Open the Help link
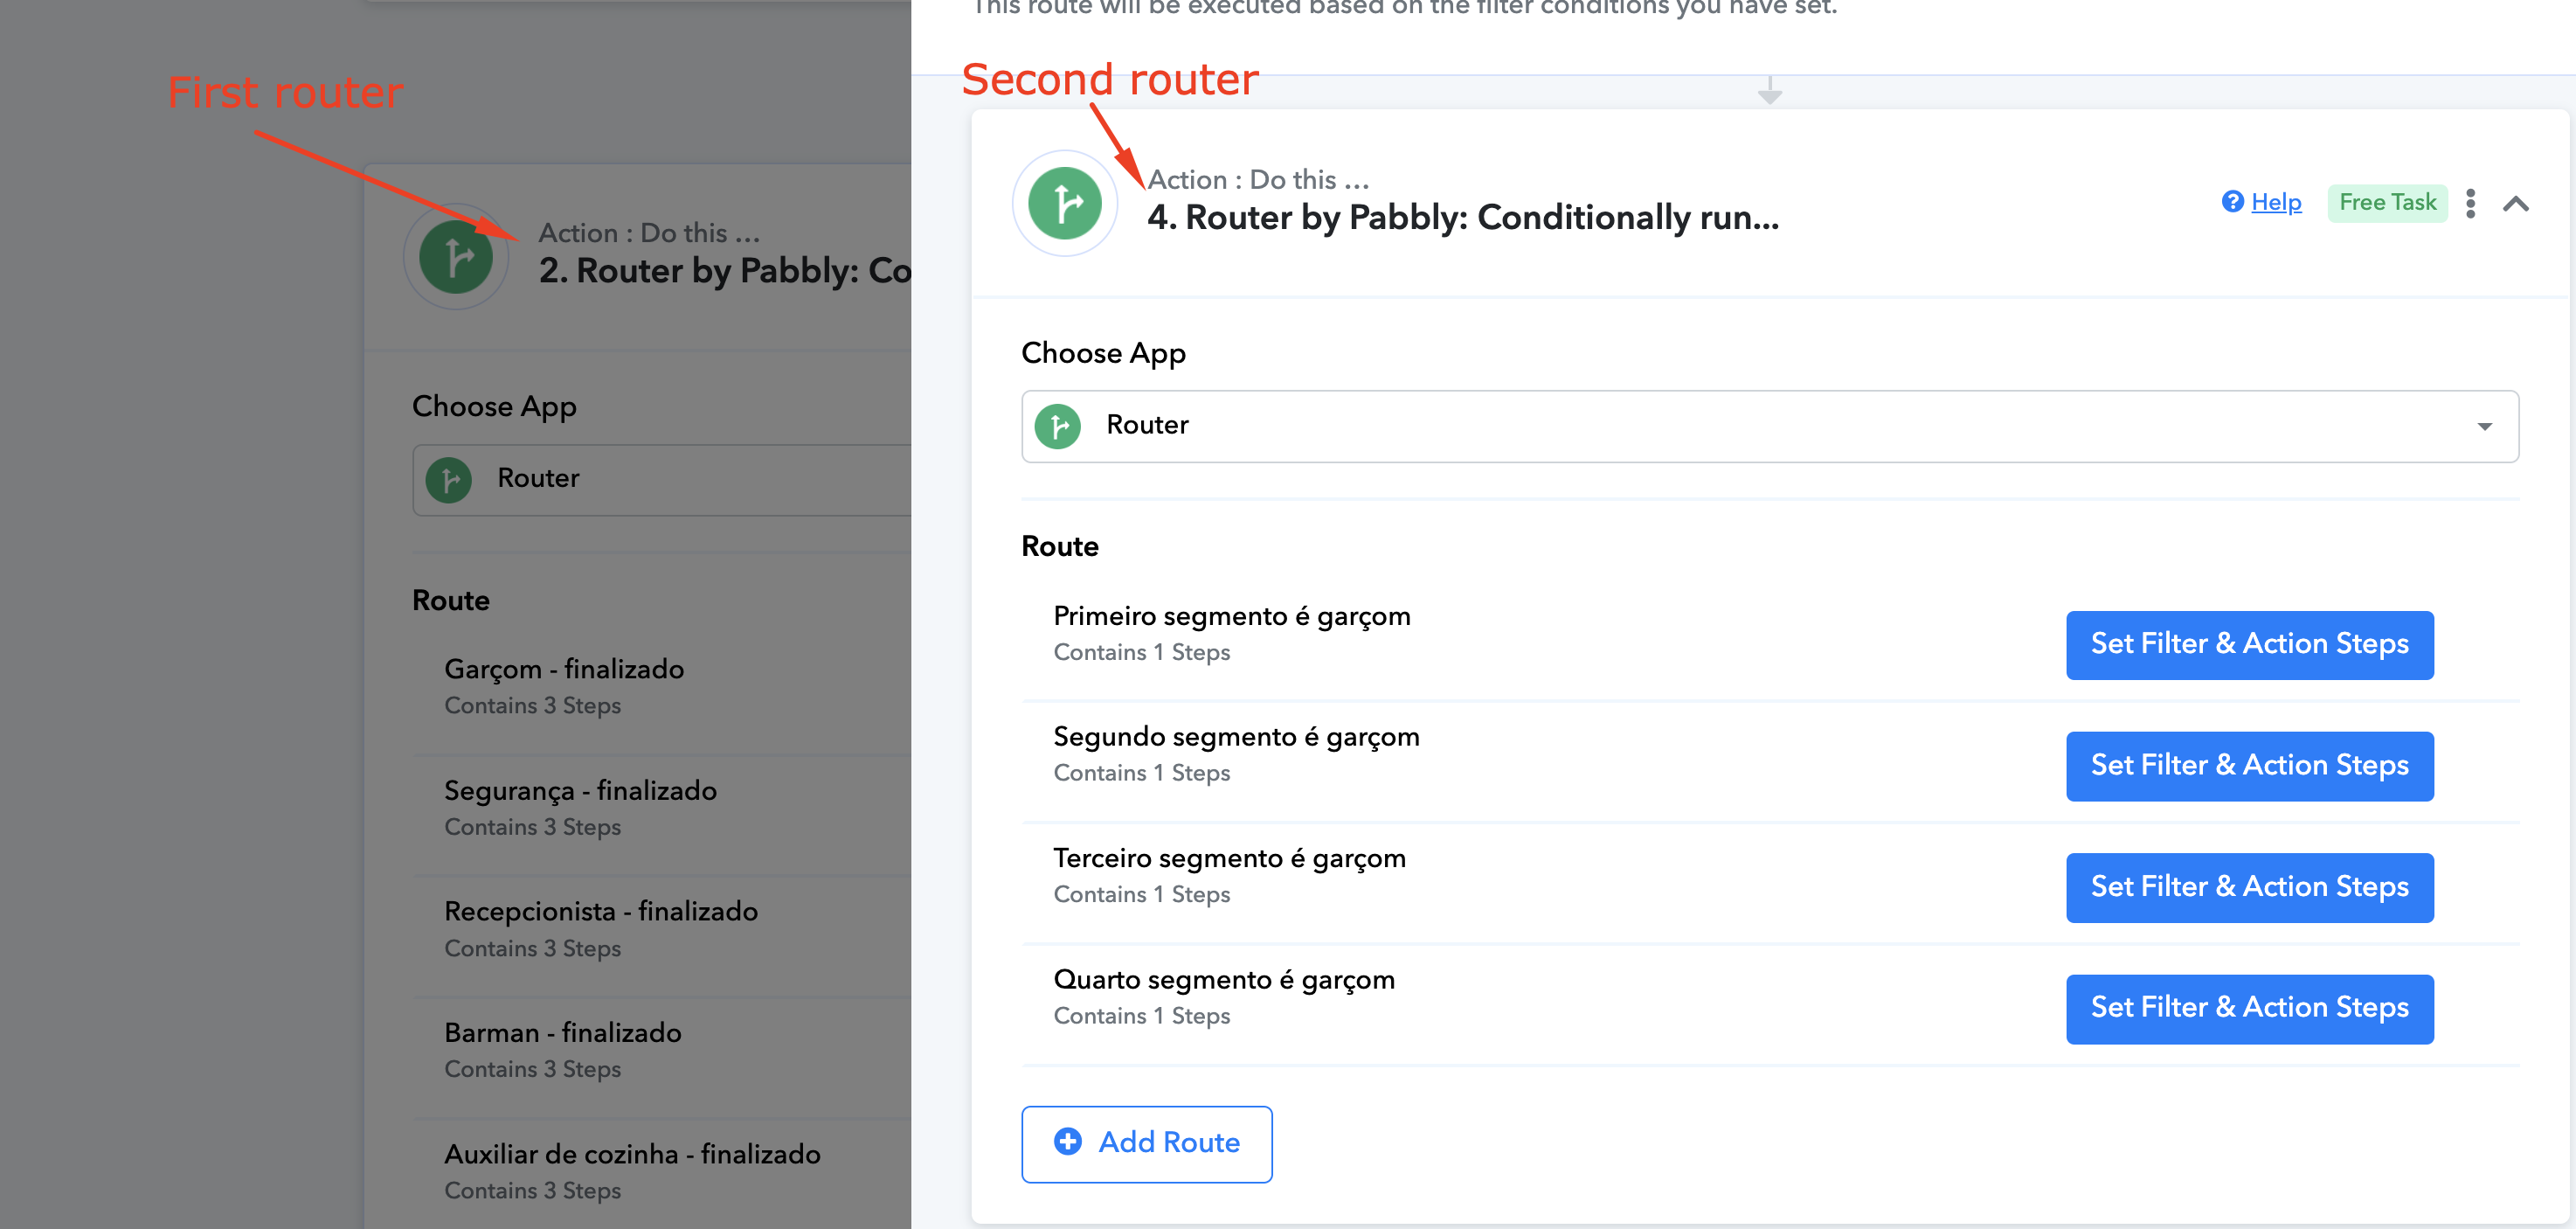The height and width of the screenshot is (1229, 2576). [x=2276, y=202]
